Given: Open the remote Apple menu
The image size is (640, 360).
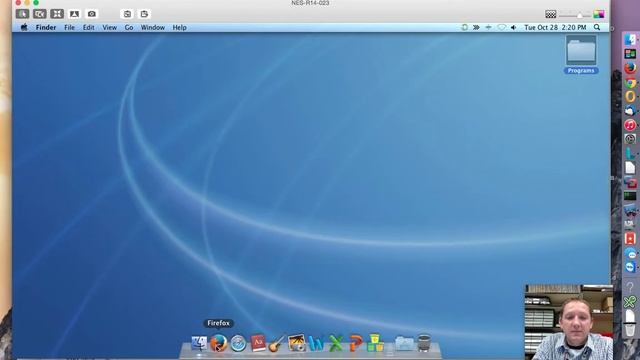Looking at the screenshot, I should pyautogui.click(x=24, y=27).
